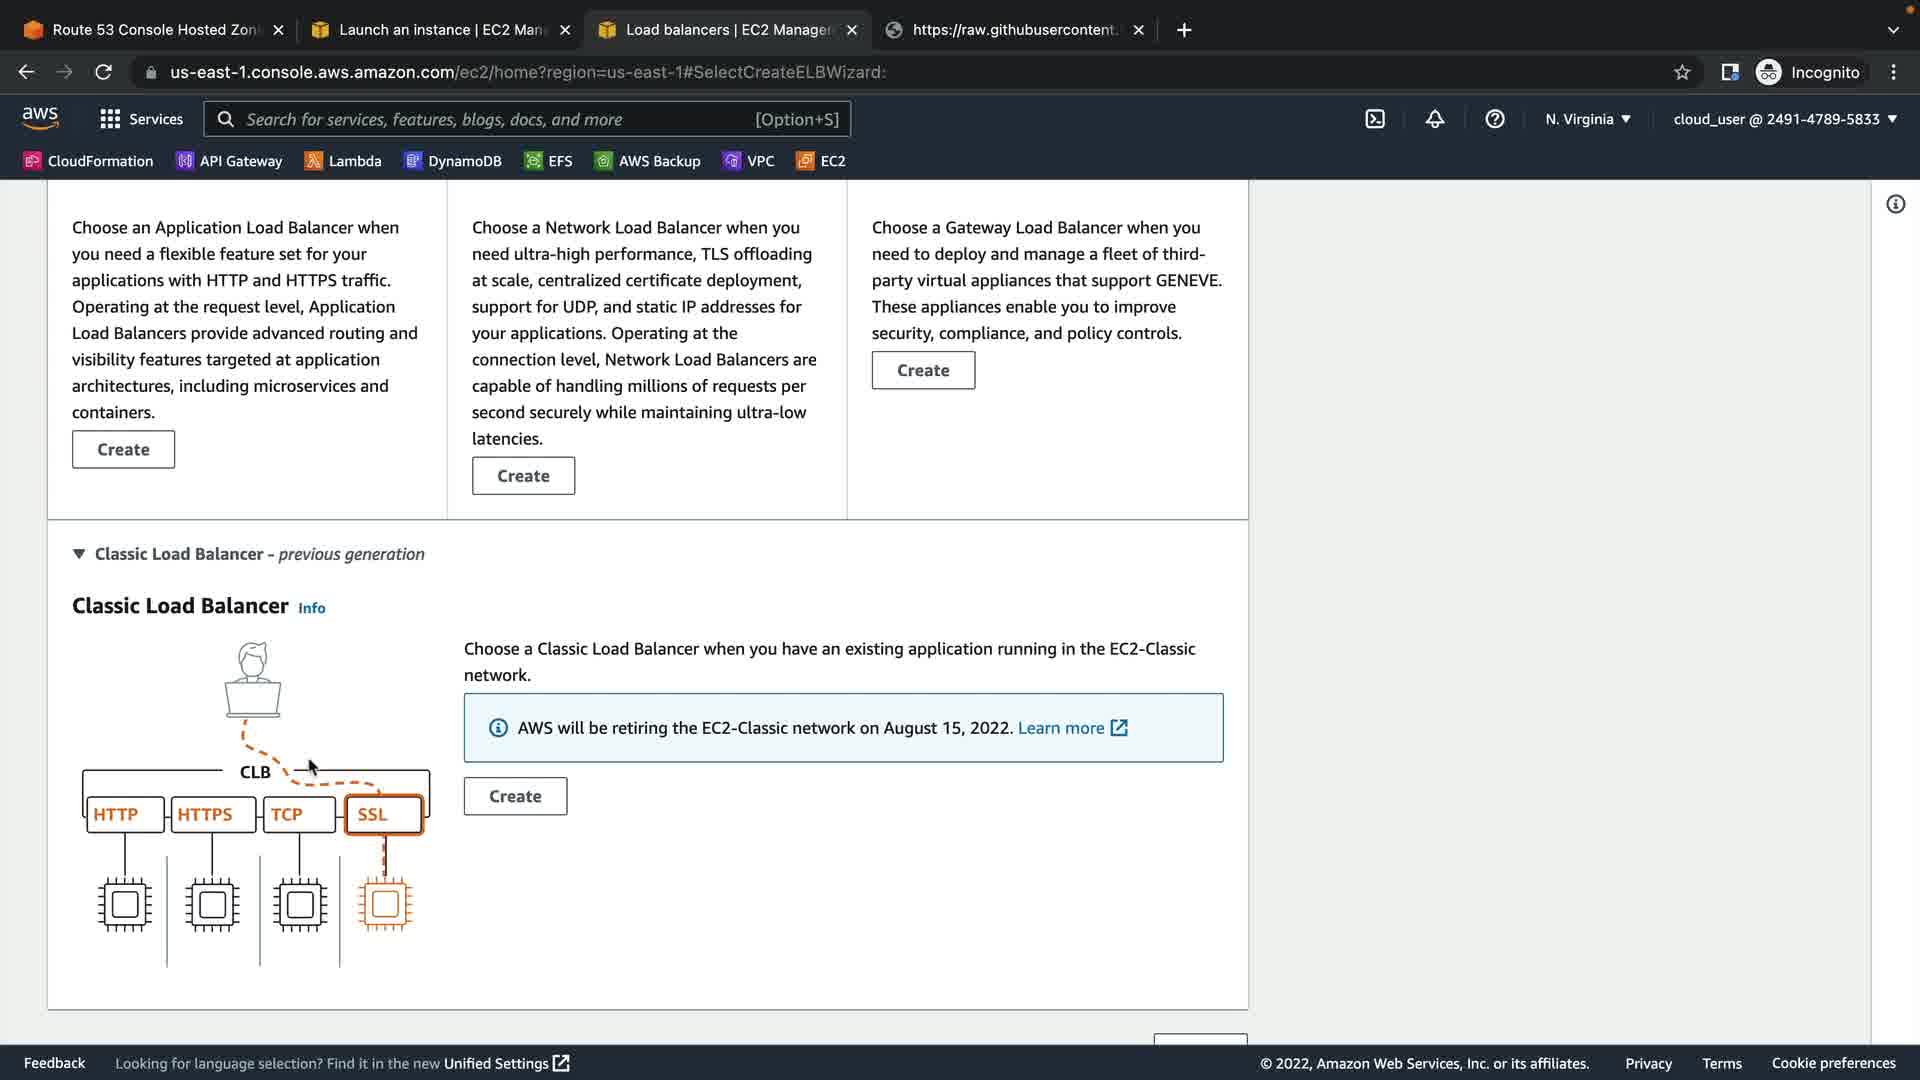Click Create under Application Load Balancer

[123, 450]
